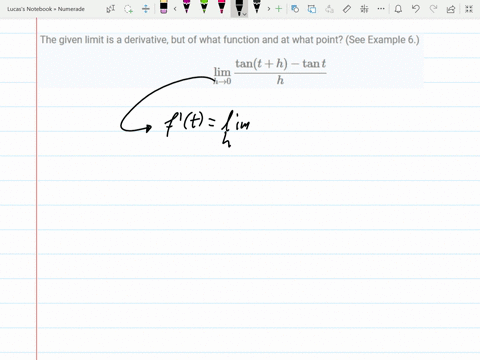
Task: Open the math assistant icon
Action: 364,9
